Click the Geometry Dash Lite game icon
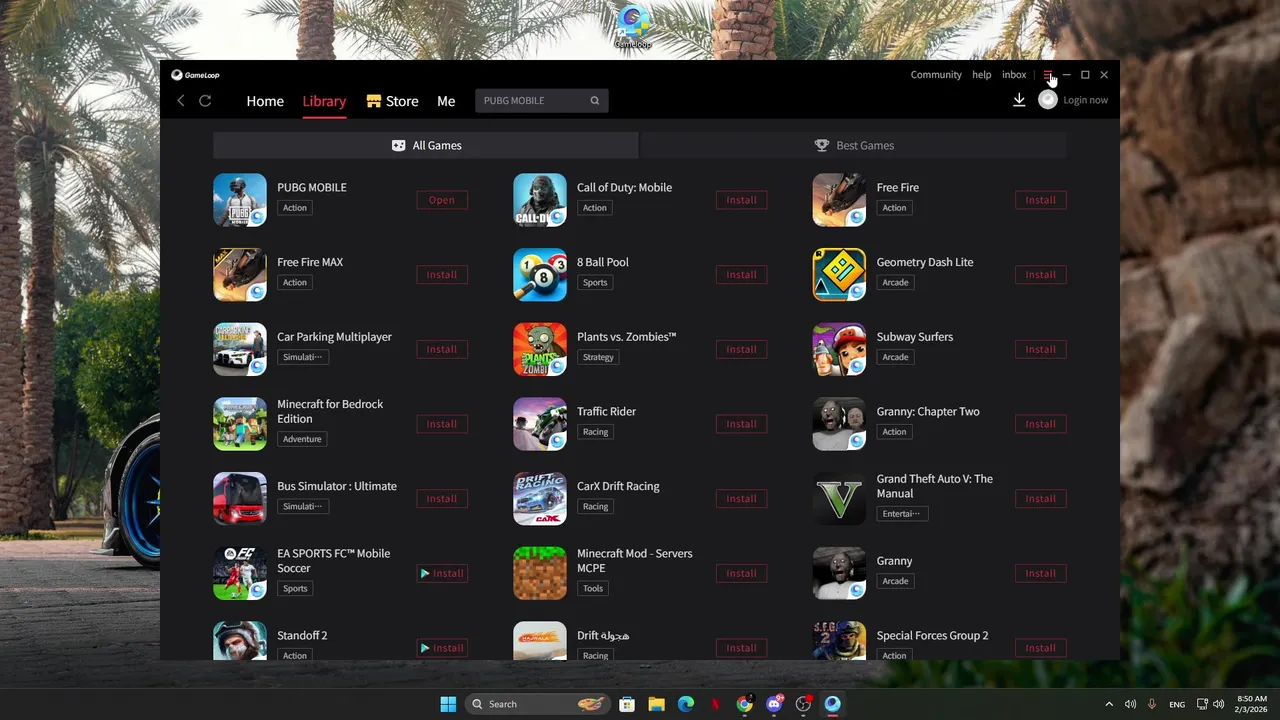This screenshot has height=720, width=1280. coord(839,274)
